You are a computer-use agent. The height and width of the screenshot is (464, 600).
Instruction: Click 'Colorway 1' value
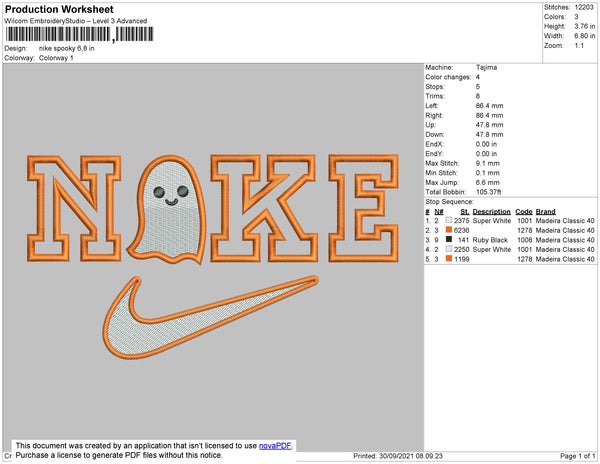(x=56, y=58)
